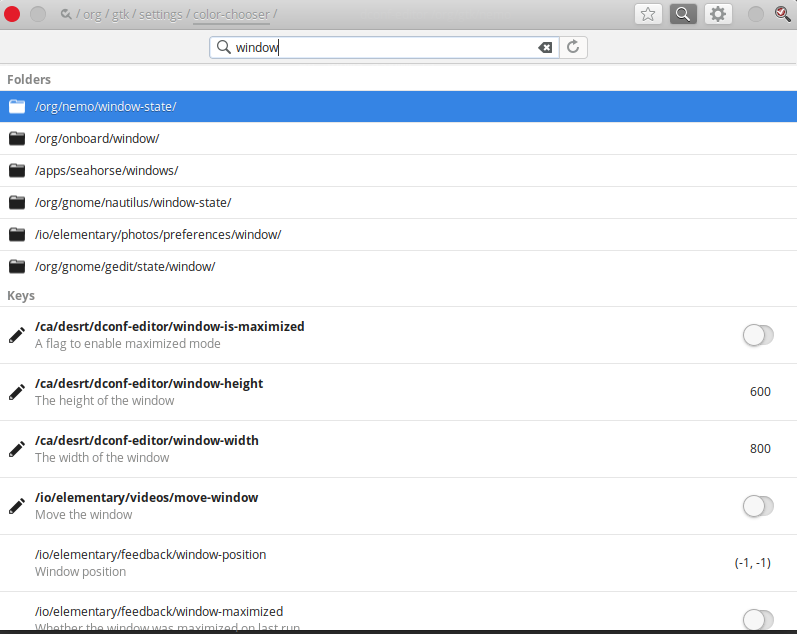Click the window-width value 800
Image resolution: width=797 pixels, height=634 pixels.
click(760, 448)
